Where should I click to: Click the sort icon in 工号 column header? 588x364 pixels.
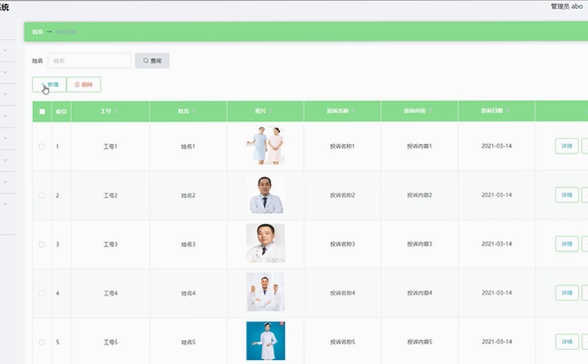point(116,111)
